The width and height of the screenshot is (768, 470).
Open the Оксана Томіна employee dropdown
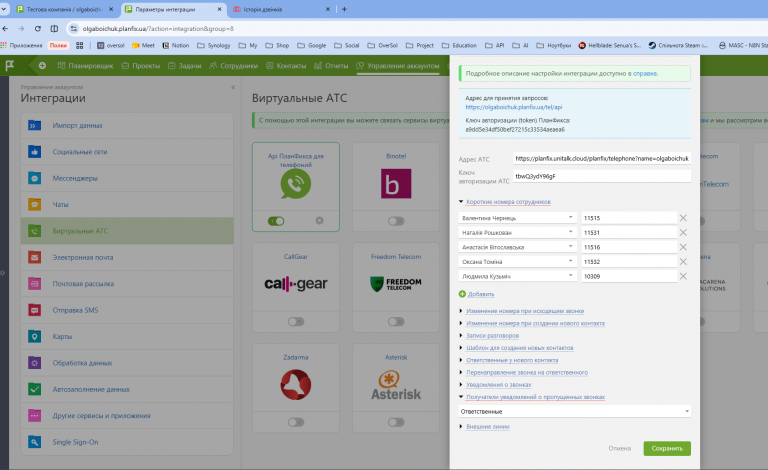coord(518,262)
